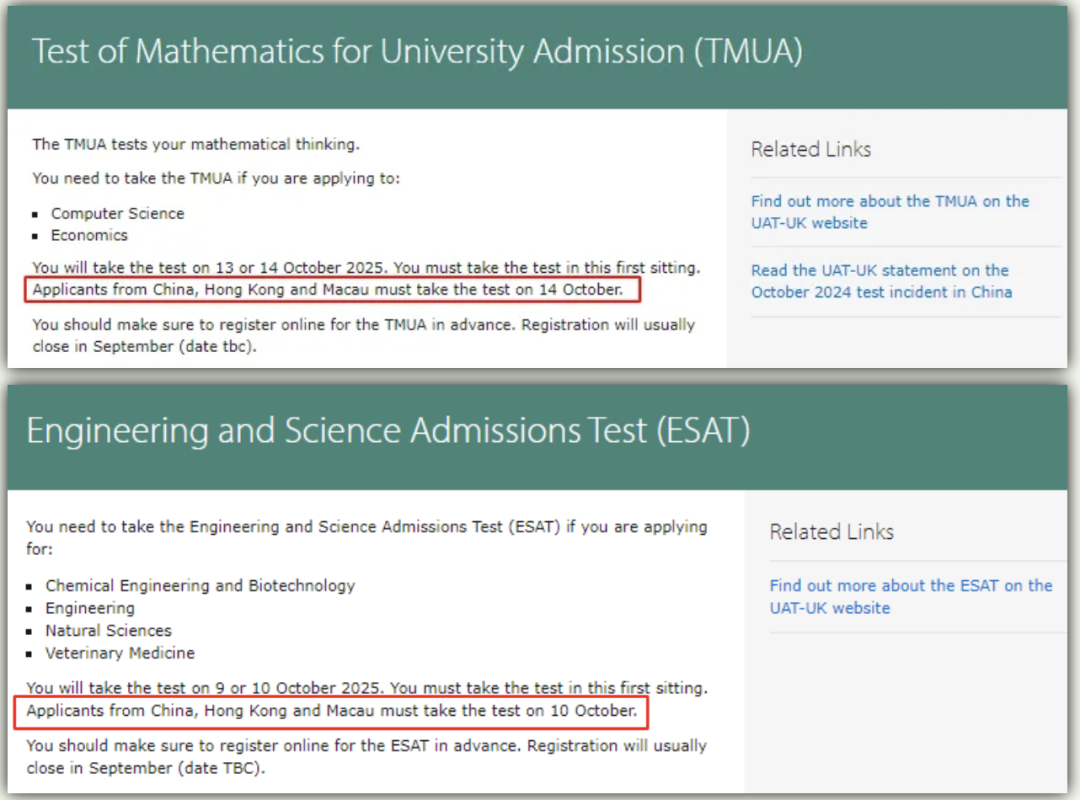
Task: Click the highlighted 10 October applicants sentence
Action: tap(332, 711)
